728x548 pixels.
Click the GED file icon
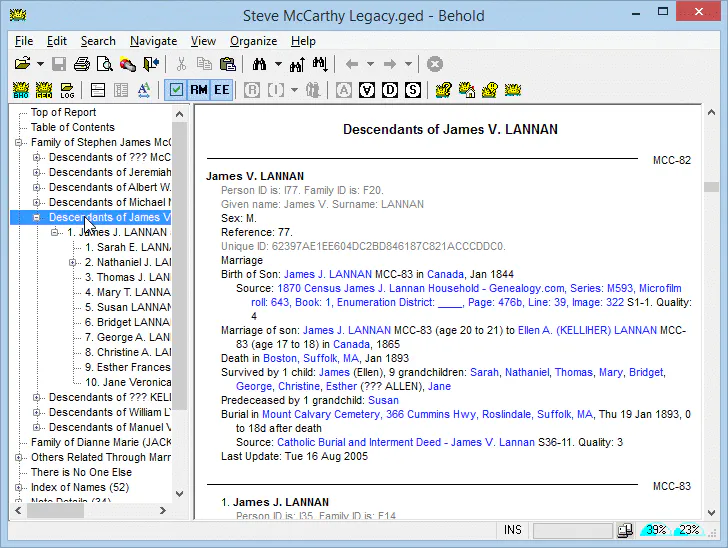tap(44, 90)
